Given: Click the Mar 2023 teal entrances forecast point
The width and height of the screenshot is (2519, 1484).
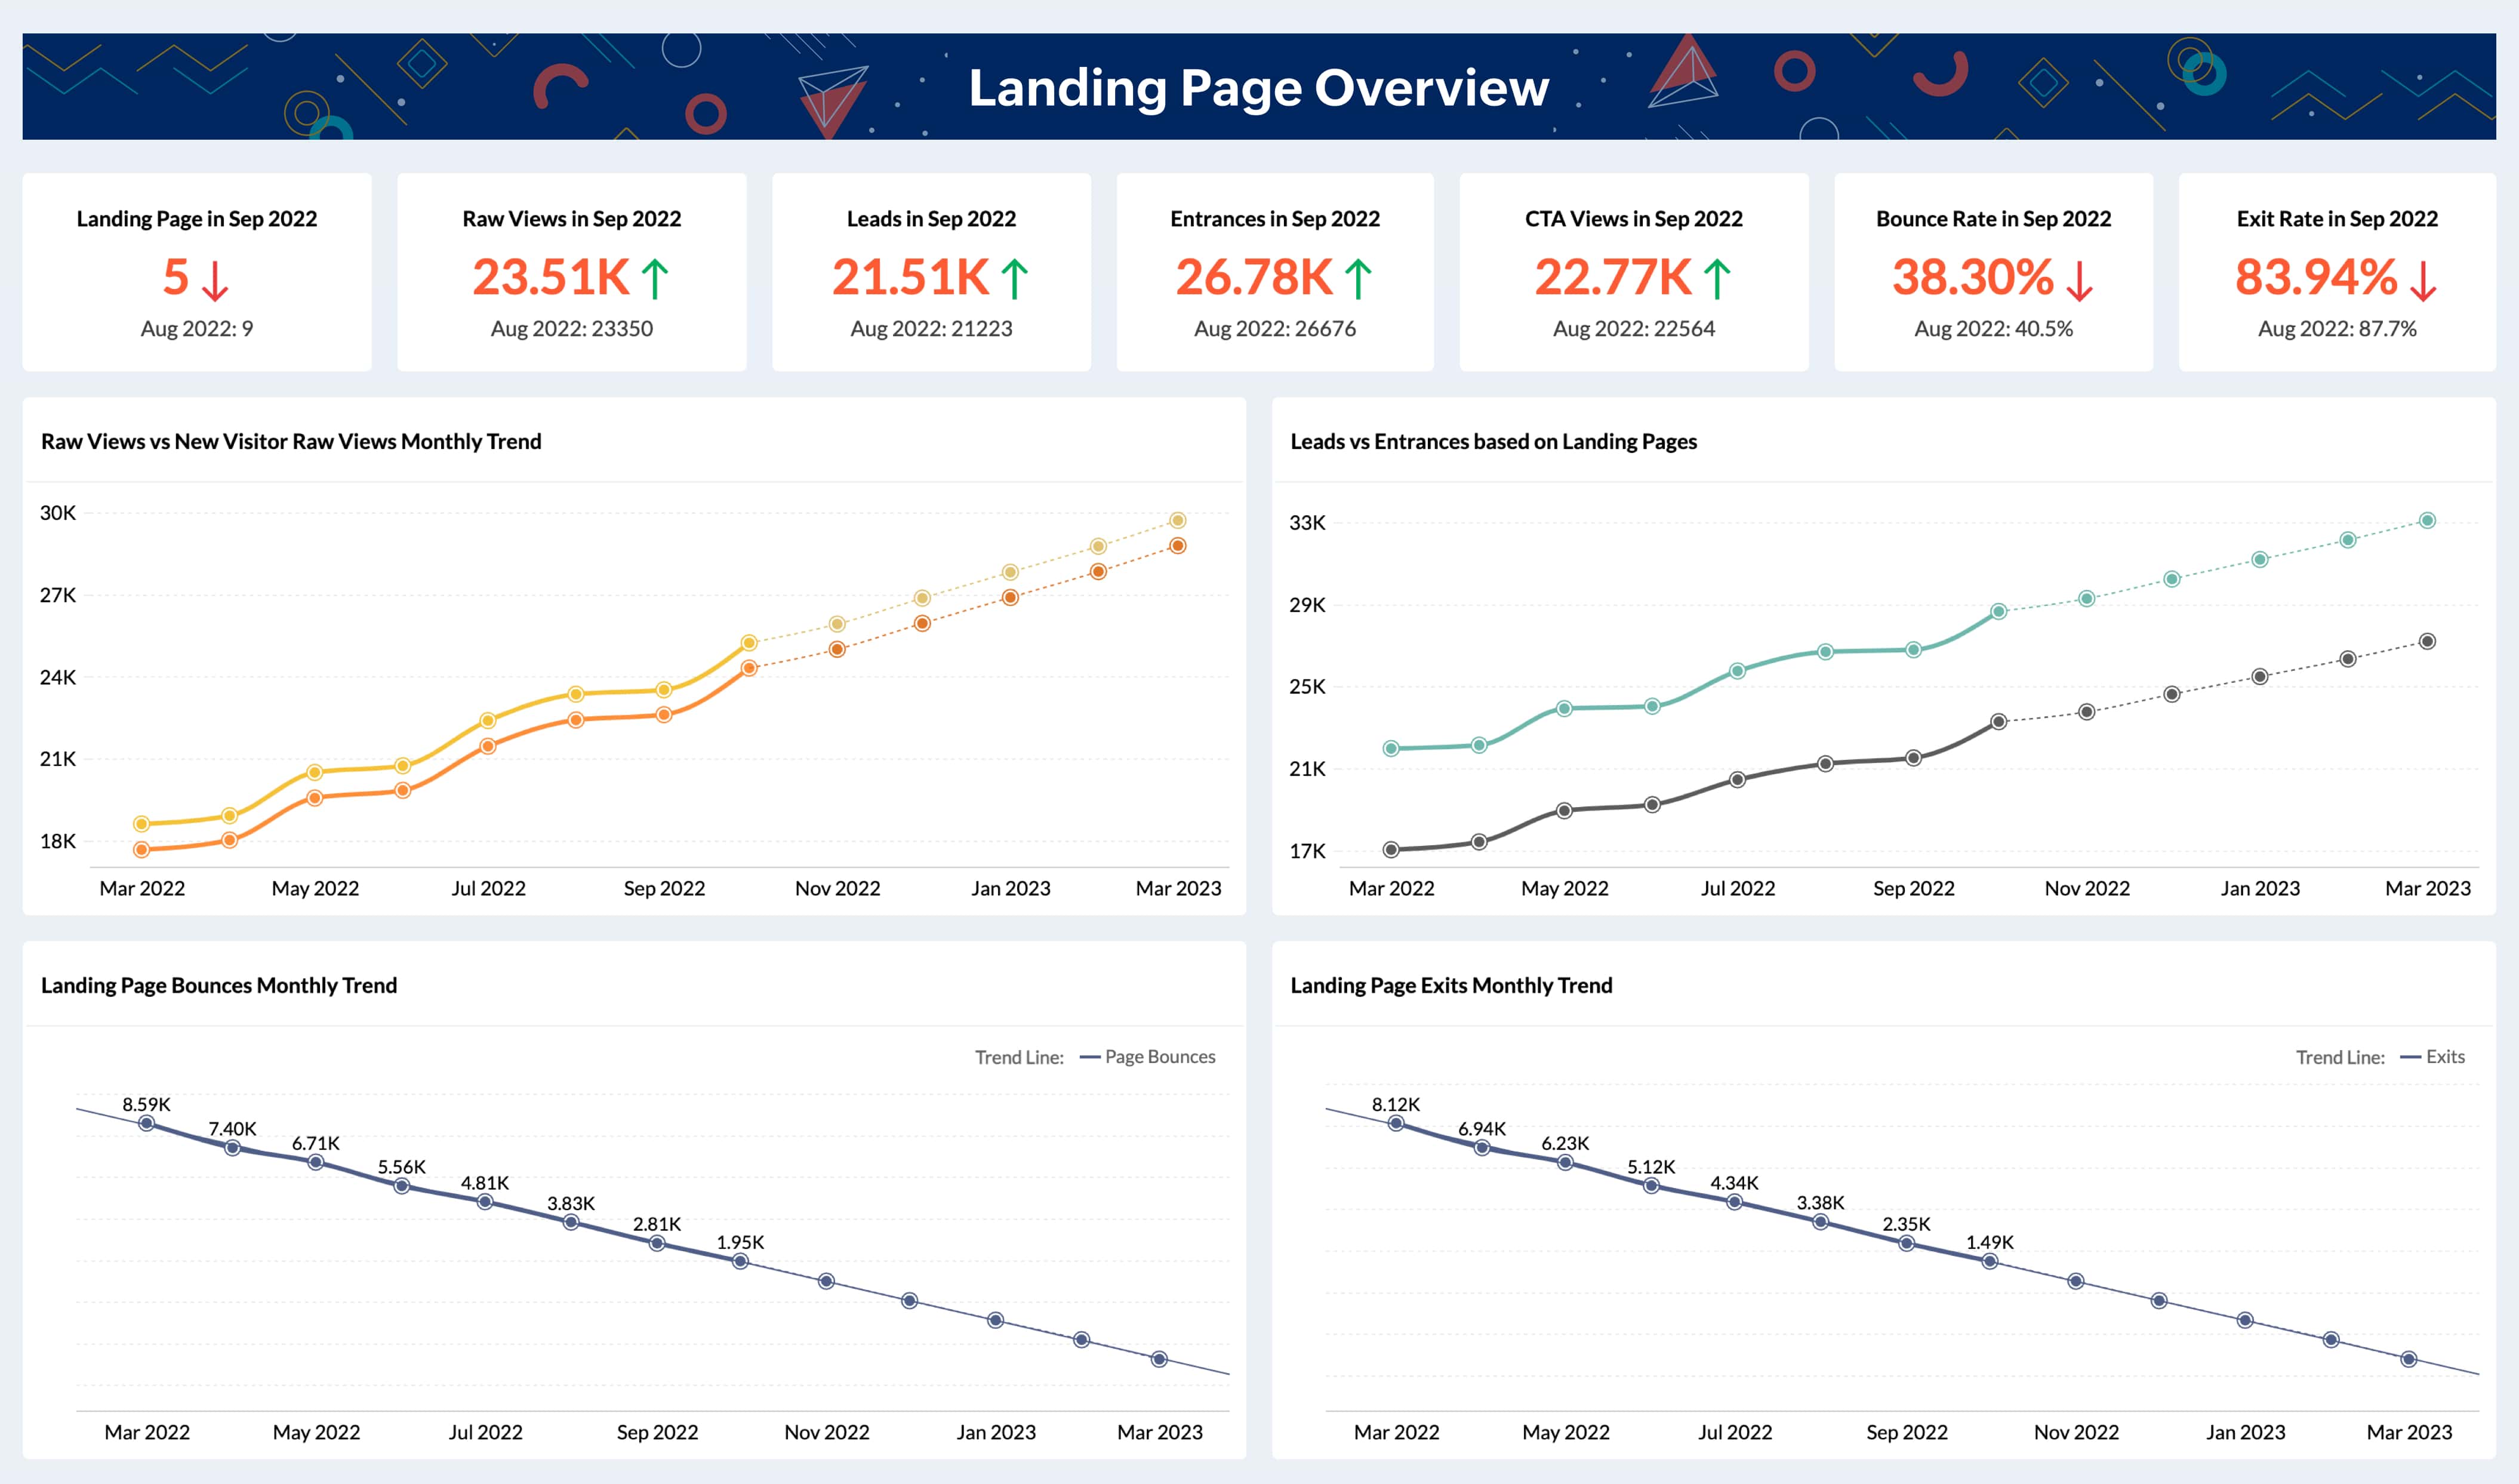Looking at the screenshot, I should click(x=2427, y=521).
